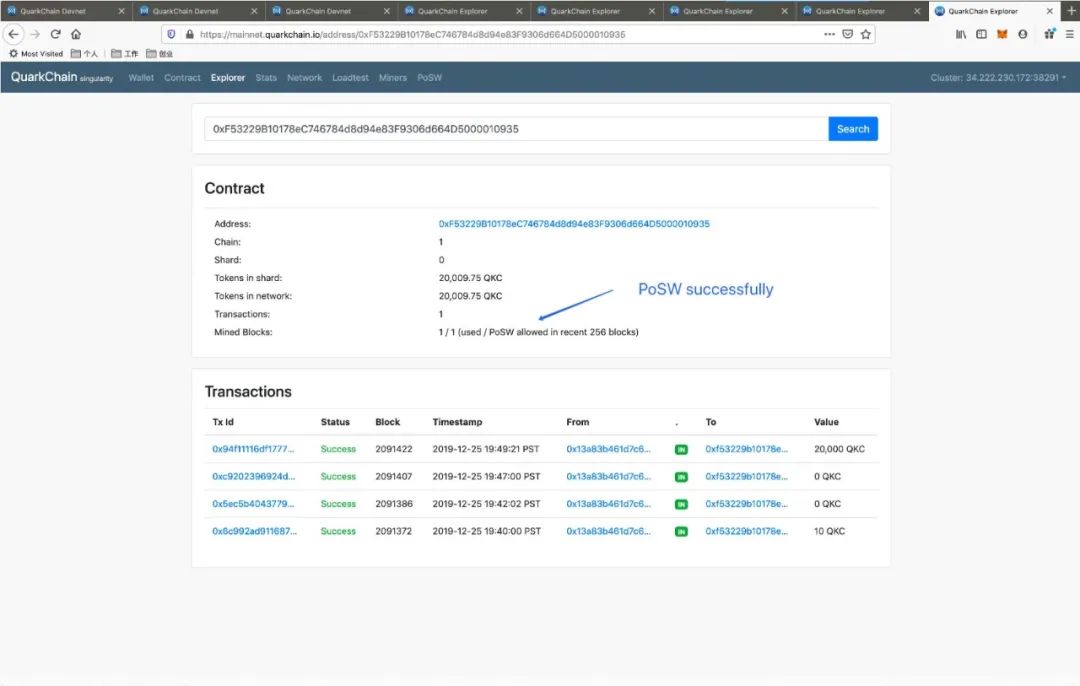Open the 个人 bookmarks folder
The image size is (1080, 686).
[x=84, y=54]
